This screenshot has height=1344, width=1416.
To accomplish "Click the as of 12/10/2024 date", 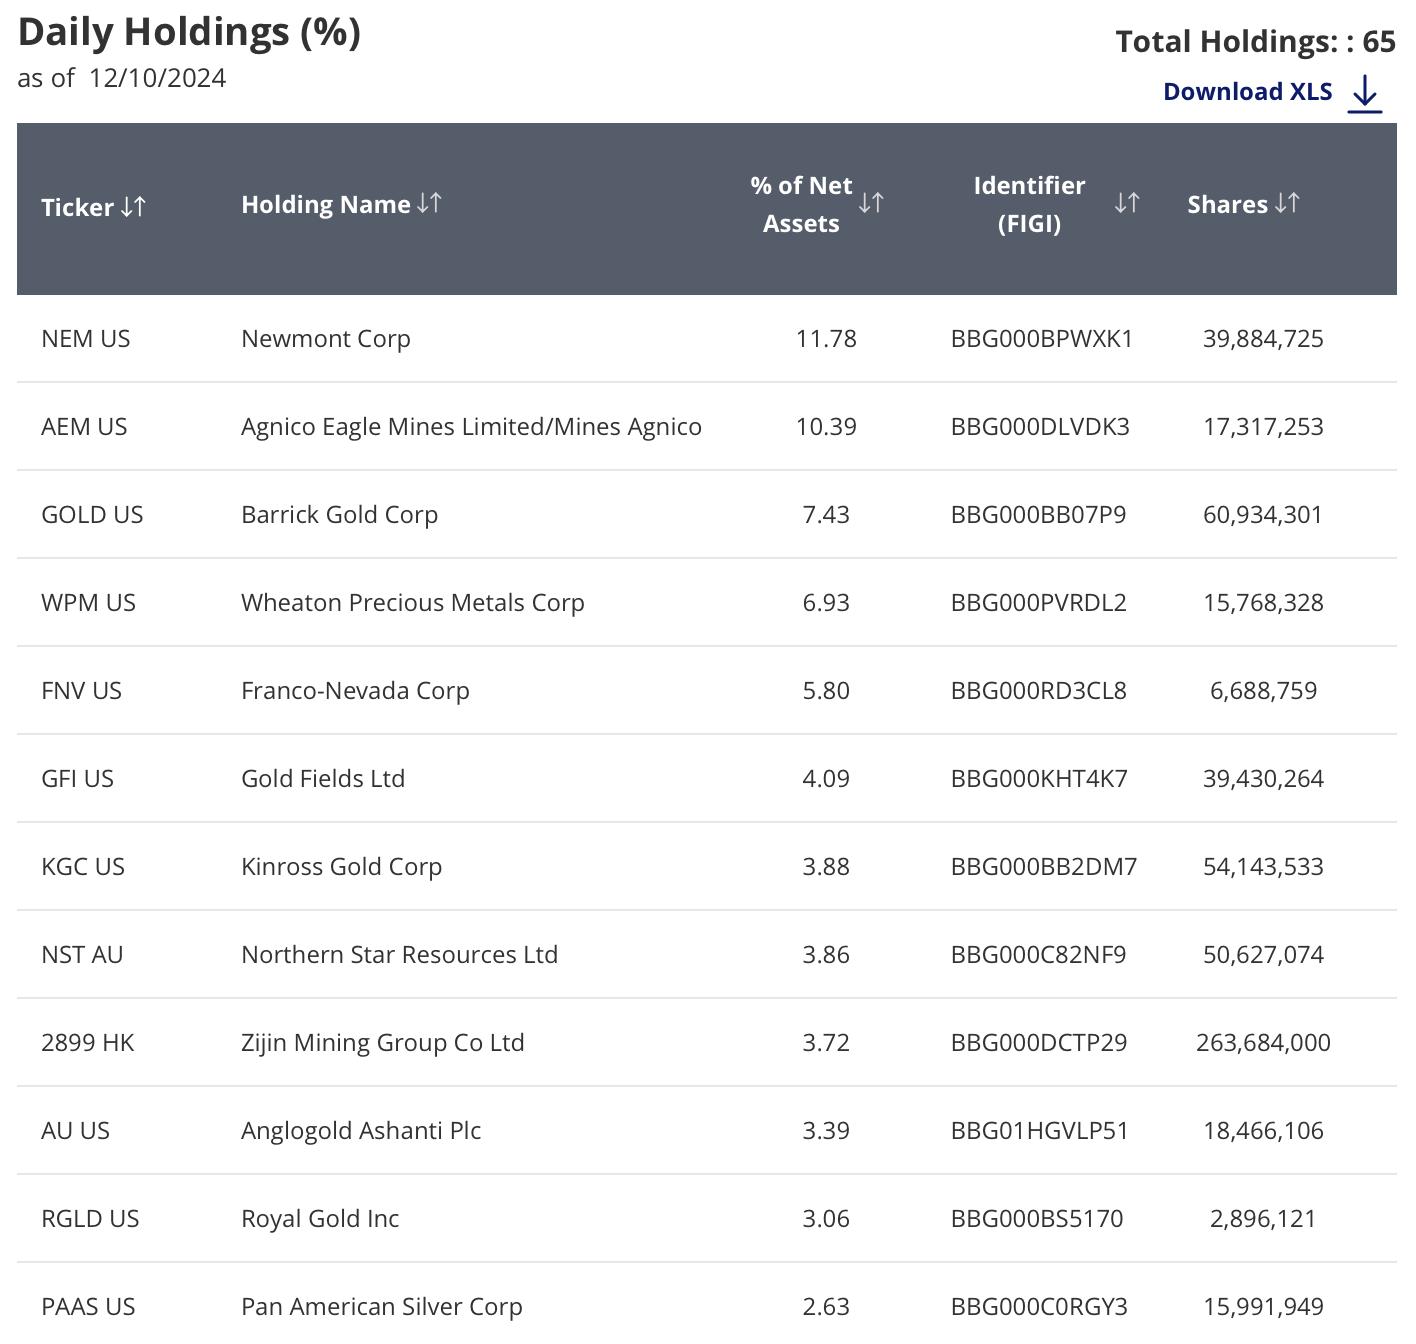I will (x=122, y=78).
